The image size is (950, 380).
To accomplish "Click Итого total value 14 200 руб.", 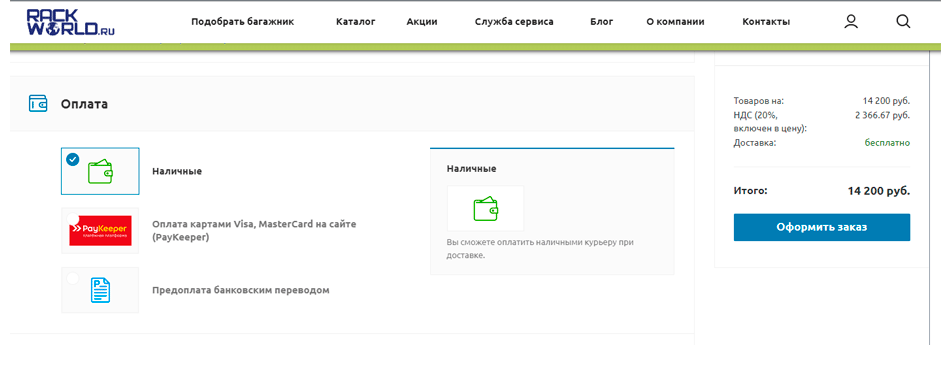I will (879, 191).
